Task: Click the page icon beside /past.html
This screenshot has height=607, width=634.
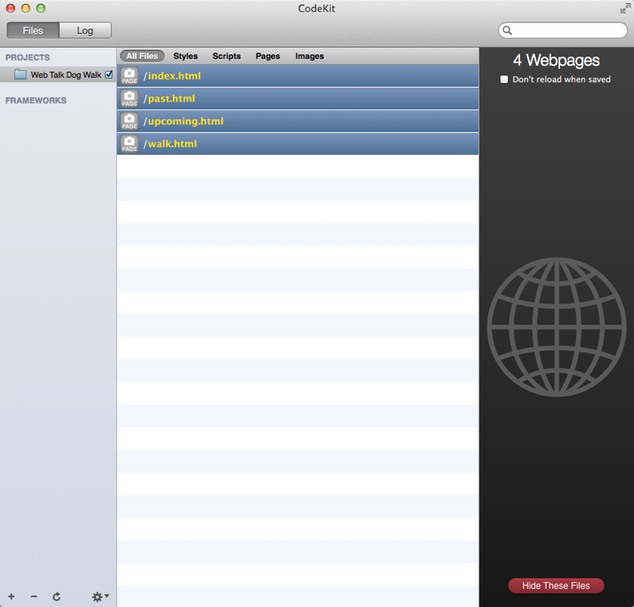Action: [129, 99]
